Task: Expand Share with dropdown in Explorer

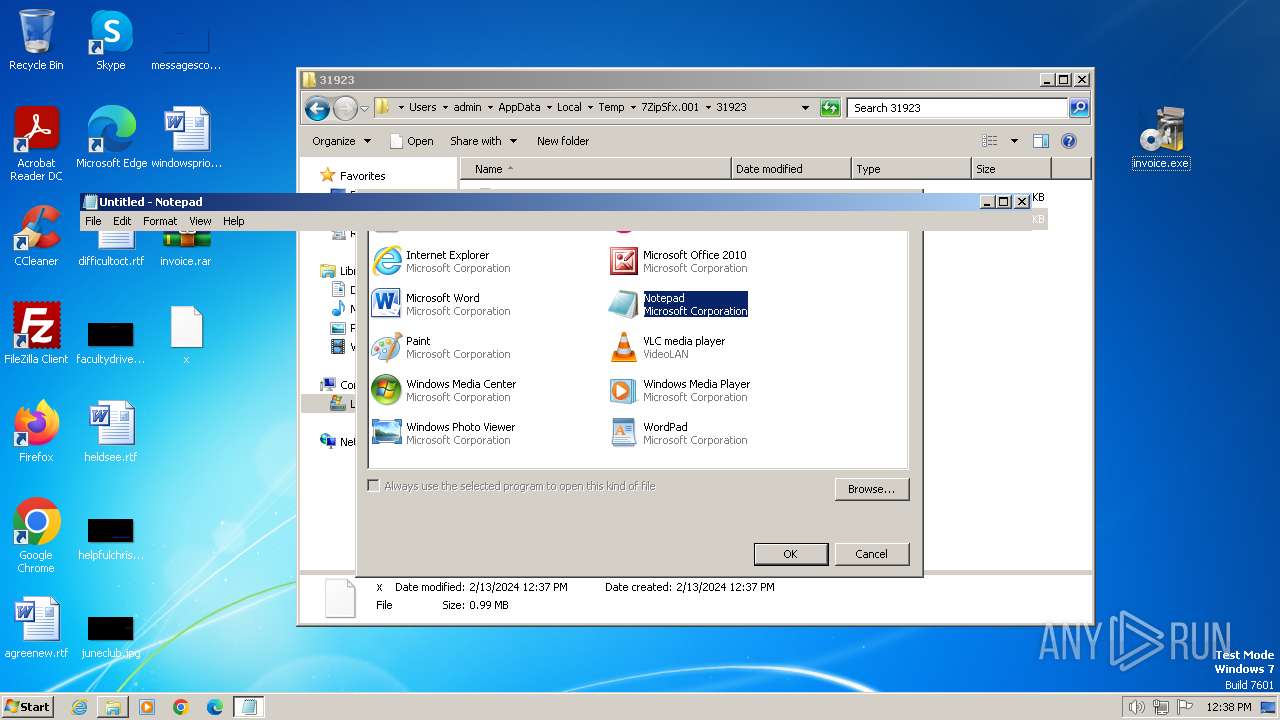Action: 483,141
